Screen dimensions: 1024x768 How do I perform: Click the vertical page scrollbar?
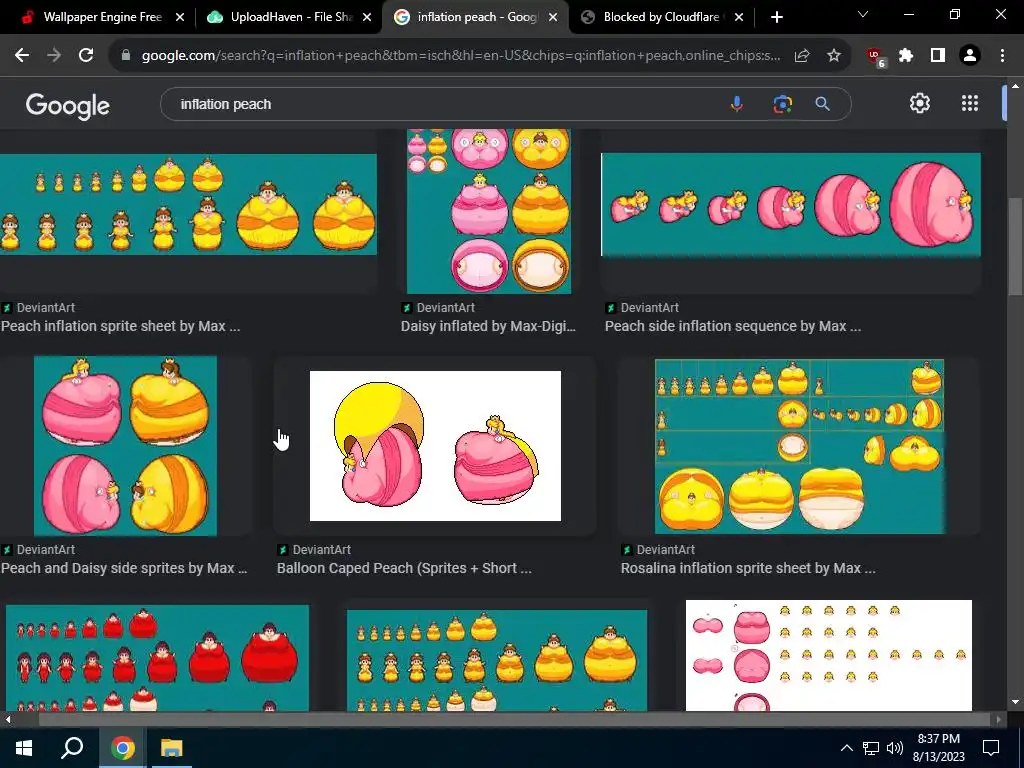(1016, 246)
